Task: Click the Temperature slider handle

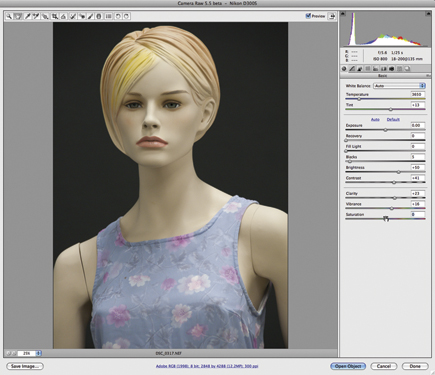Action: 359,99
